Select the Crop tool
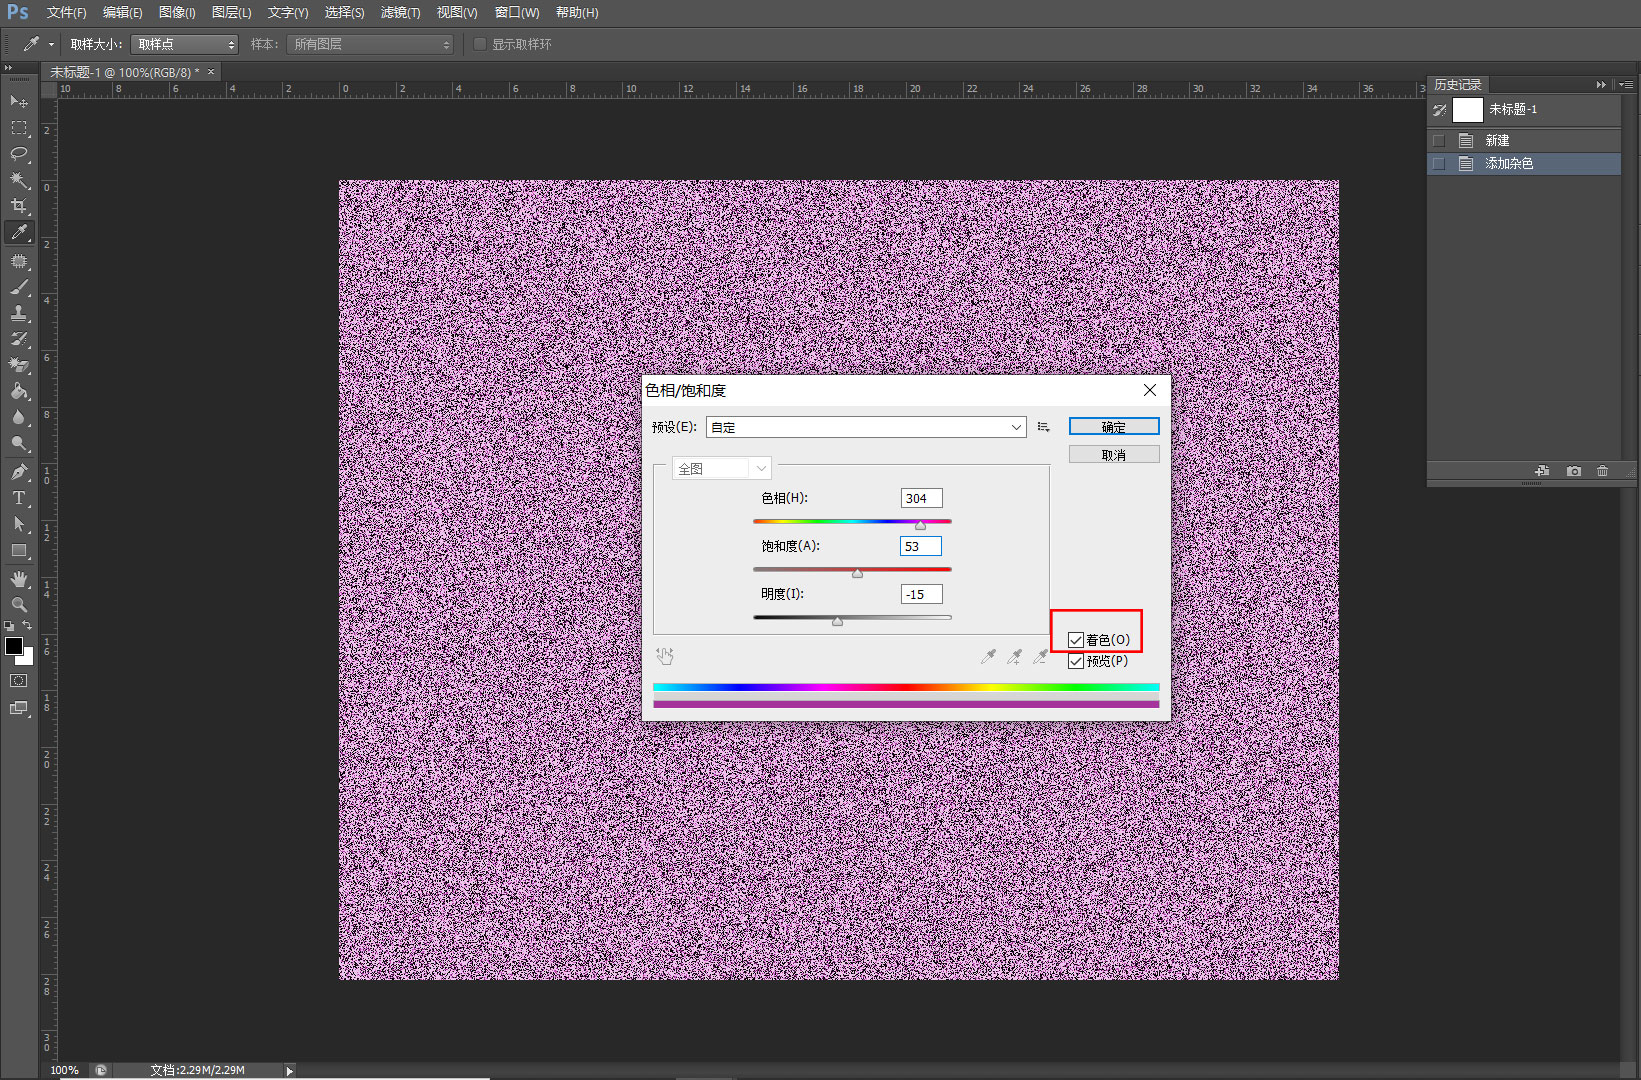Screen dimensions: 1641x1080 [19, 206]
